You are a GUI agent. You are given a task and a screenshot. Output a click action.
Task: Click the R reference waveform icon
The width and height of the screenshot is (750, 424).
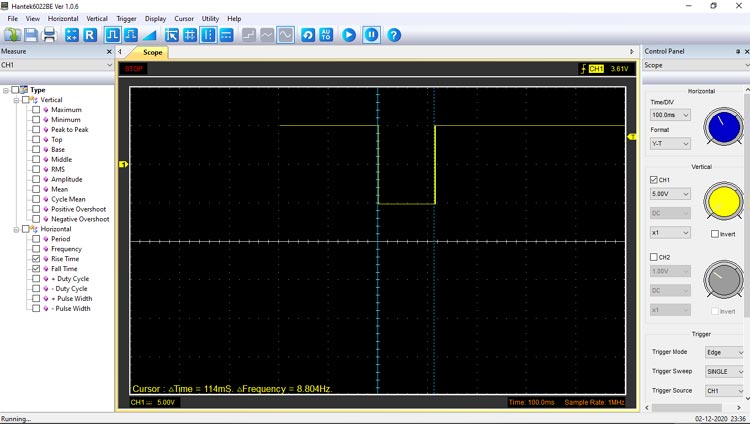point(90,35)
